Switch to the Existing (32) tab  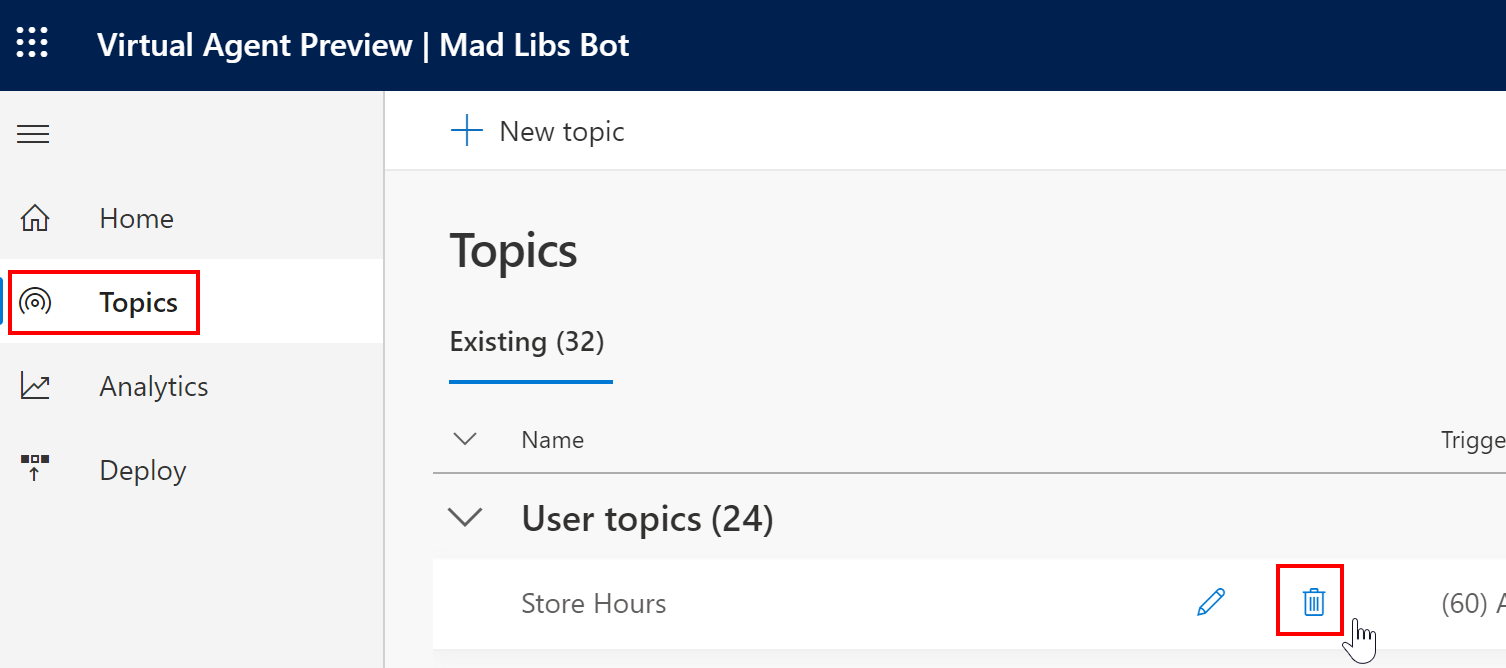[528, 341]
